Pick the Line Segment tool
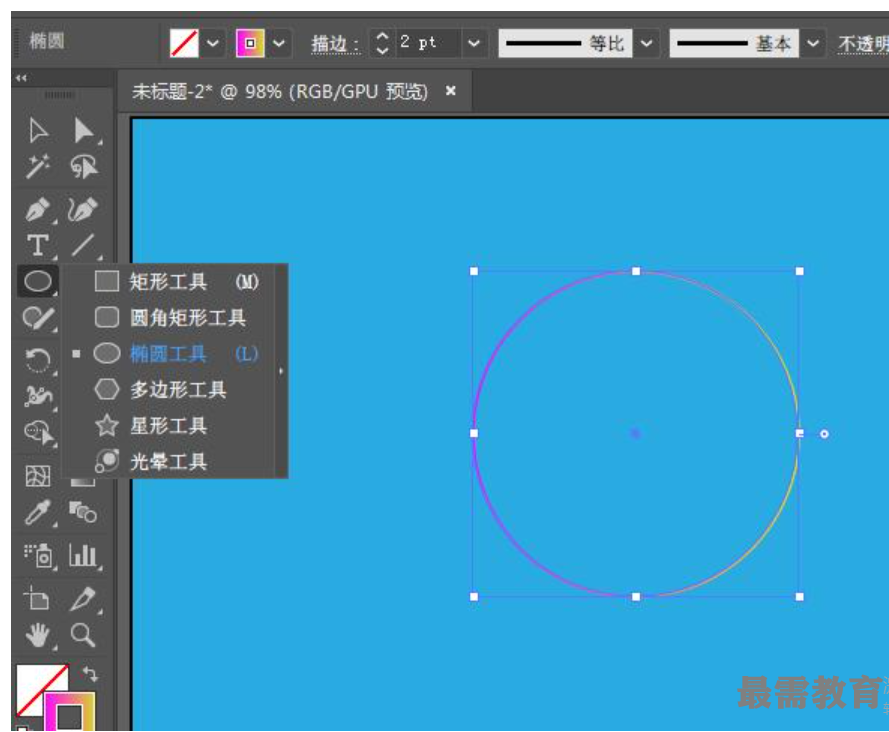Viewport: 889px width, 732px height. pyautogui.click(x=83, y=246)
